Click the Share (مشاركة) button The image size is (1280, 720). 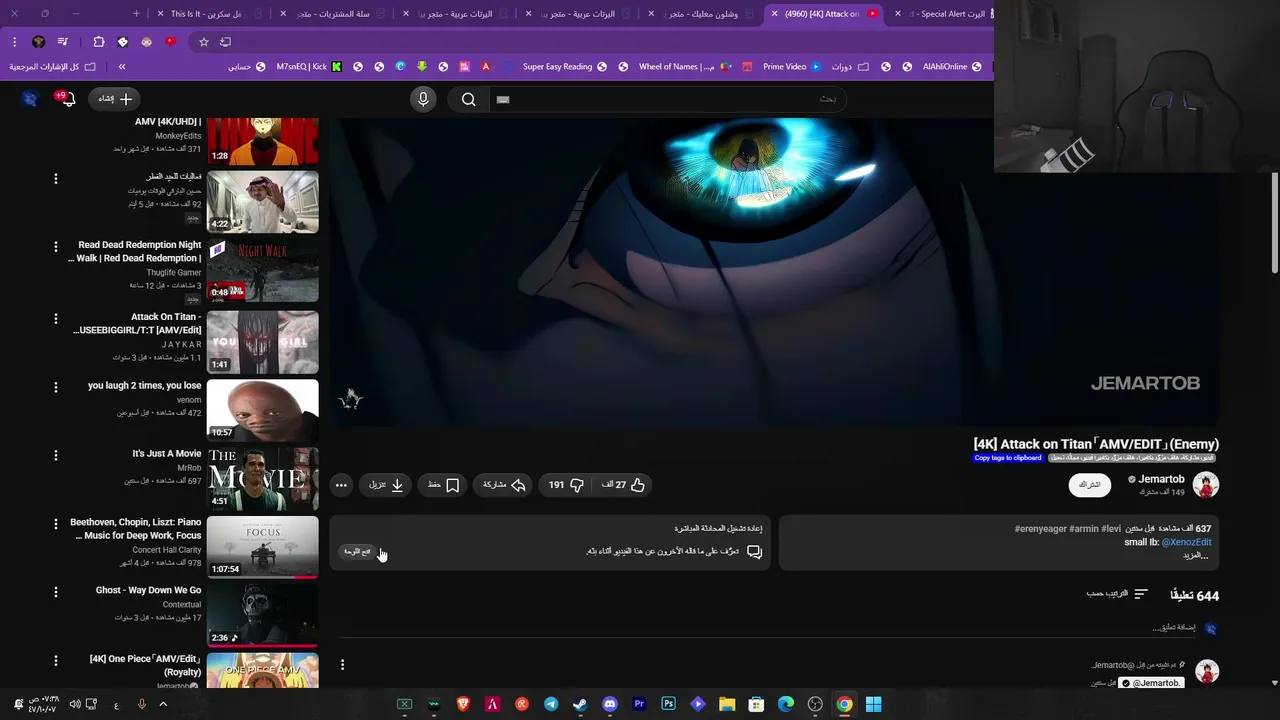pos(504,485)
